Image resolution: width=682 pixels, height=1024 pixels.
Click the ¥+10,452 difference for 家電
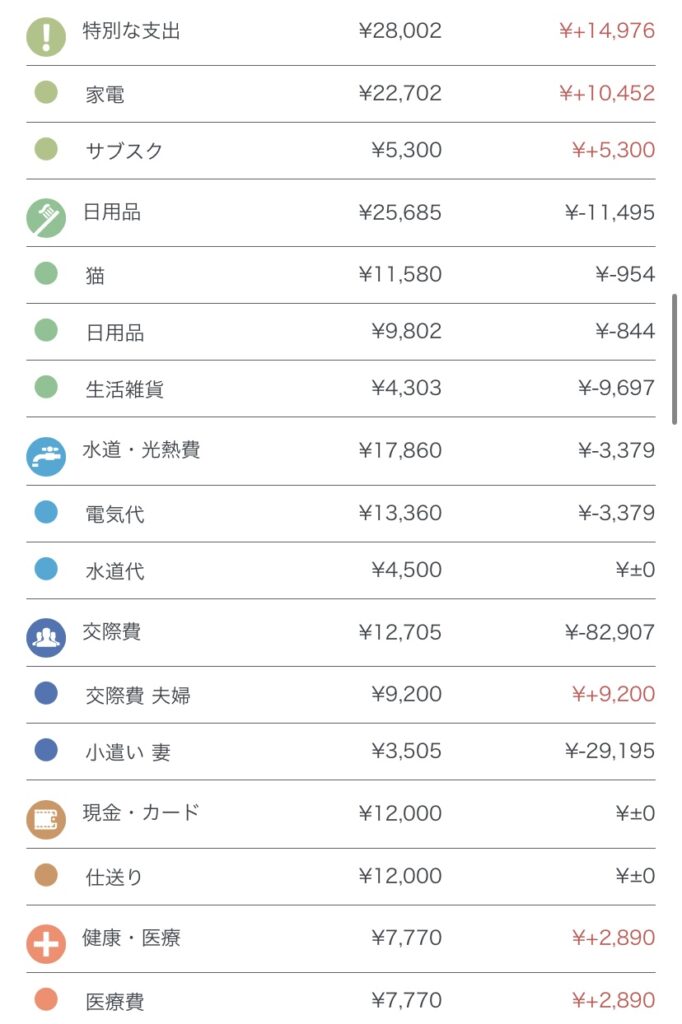pos(607,93)
